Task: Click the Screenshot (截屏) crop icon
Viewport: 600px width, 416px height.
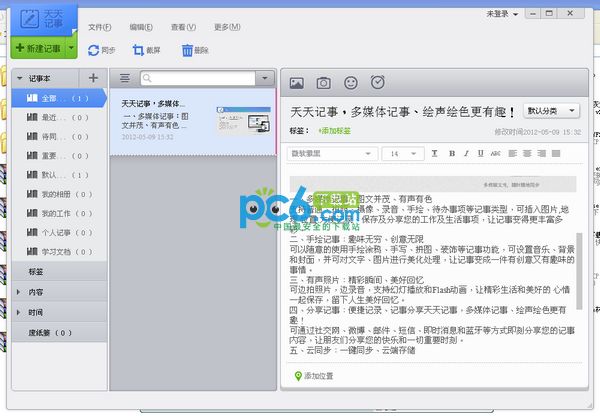Action: pyautogui.click(x=138, y=49)
